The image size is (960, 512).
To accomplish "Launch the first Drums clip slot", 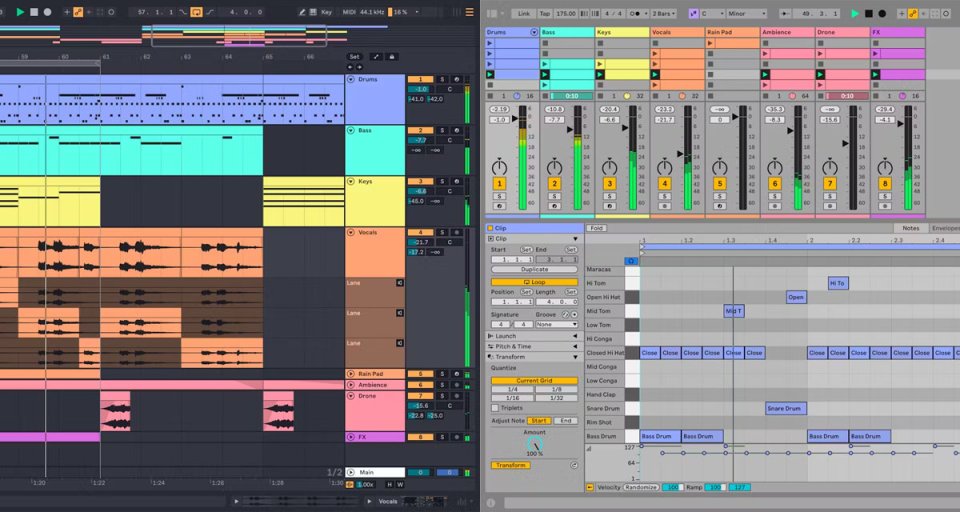I will pos(490,43).
